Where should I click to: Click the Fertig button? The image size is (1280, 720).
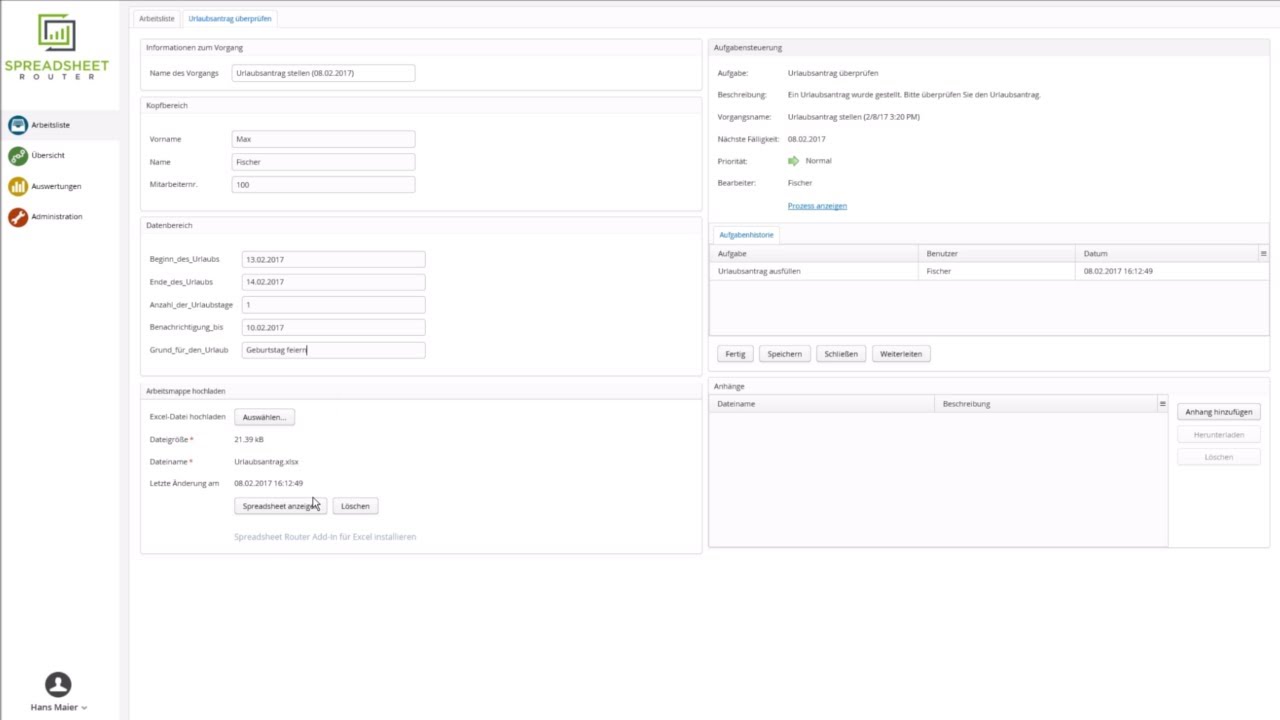[x=735, y=354]
